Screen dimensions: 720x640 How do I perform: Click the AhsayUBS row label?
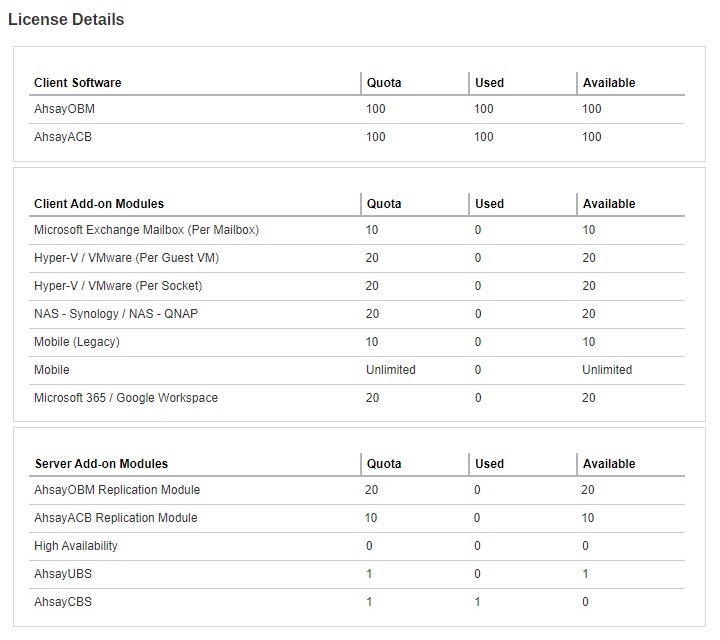pos(63,574)
